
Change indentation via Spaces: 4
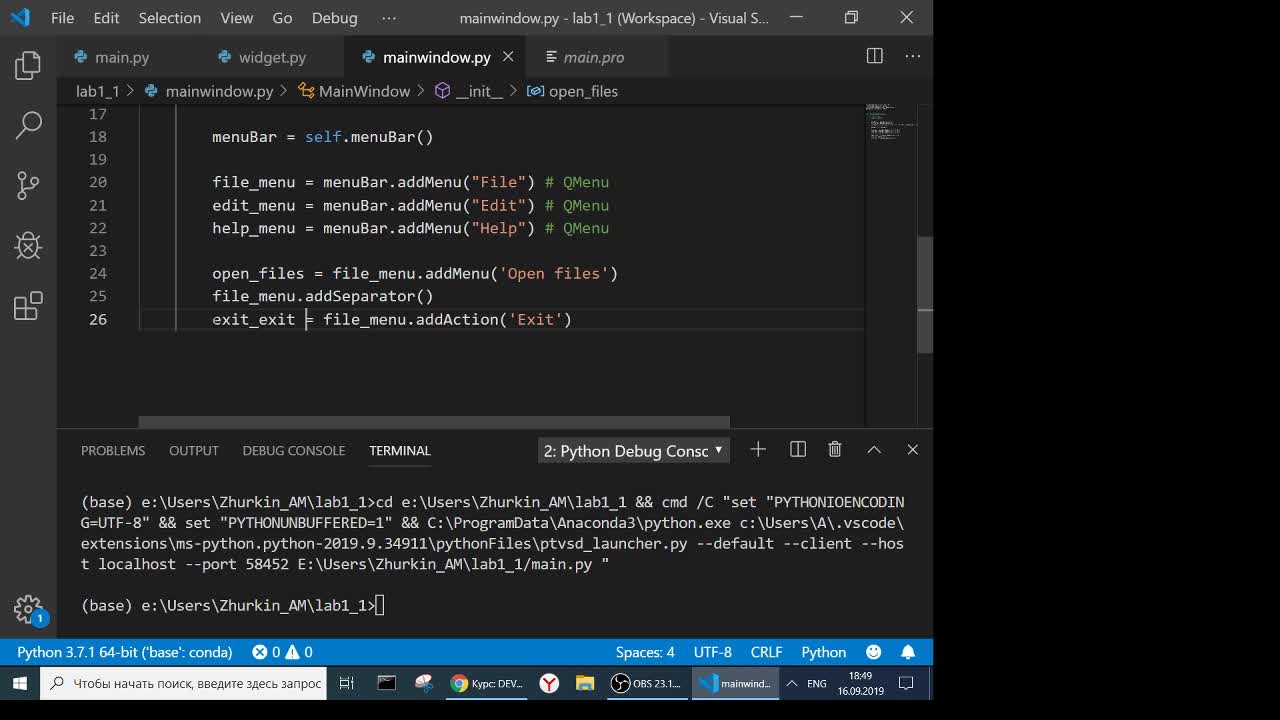pyautogui.click(x=645, y=652)
